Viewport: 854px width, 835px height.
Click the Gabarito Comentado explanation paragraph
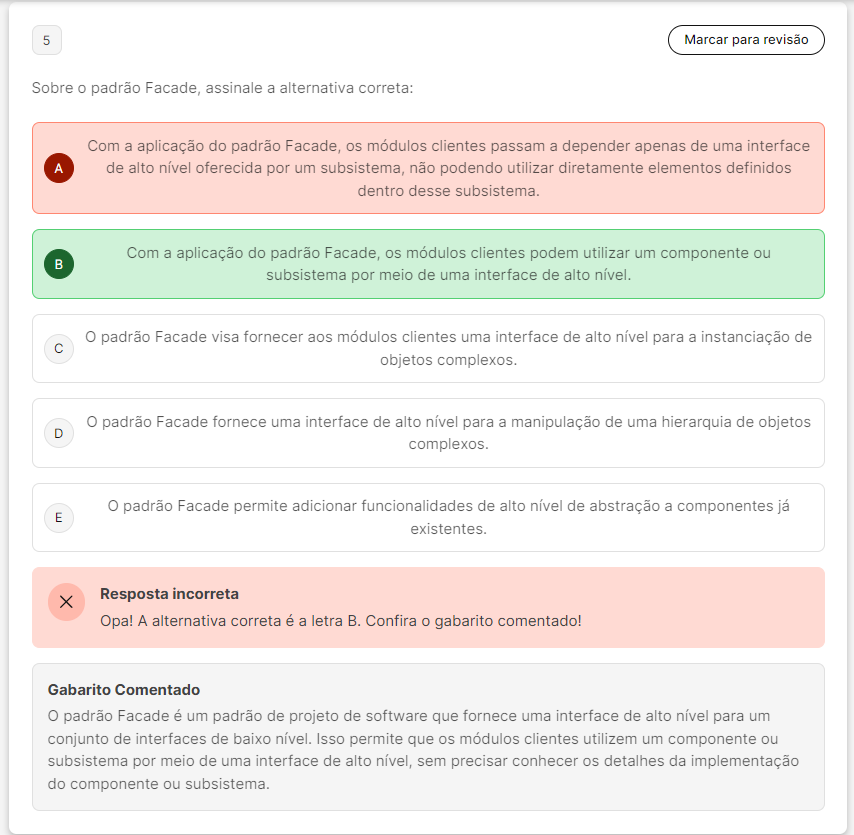point(423,750)
